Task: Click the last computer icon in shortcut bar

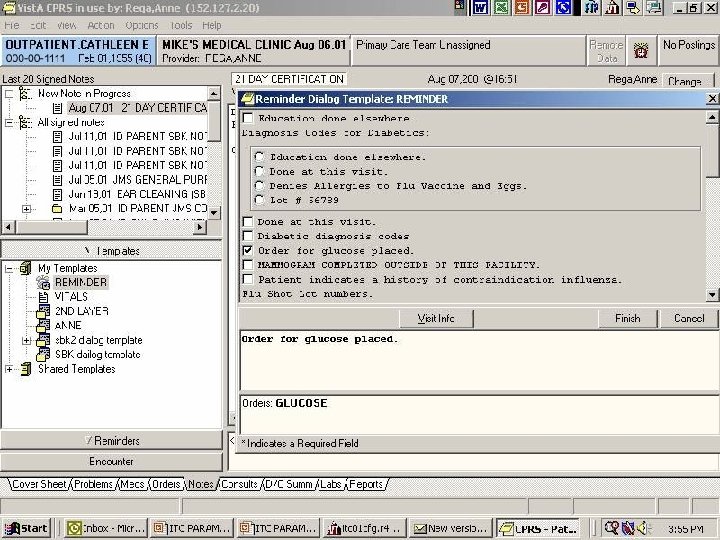Action: coord(654,7)
